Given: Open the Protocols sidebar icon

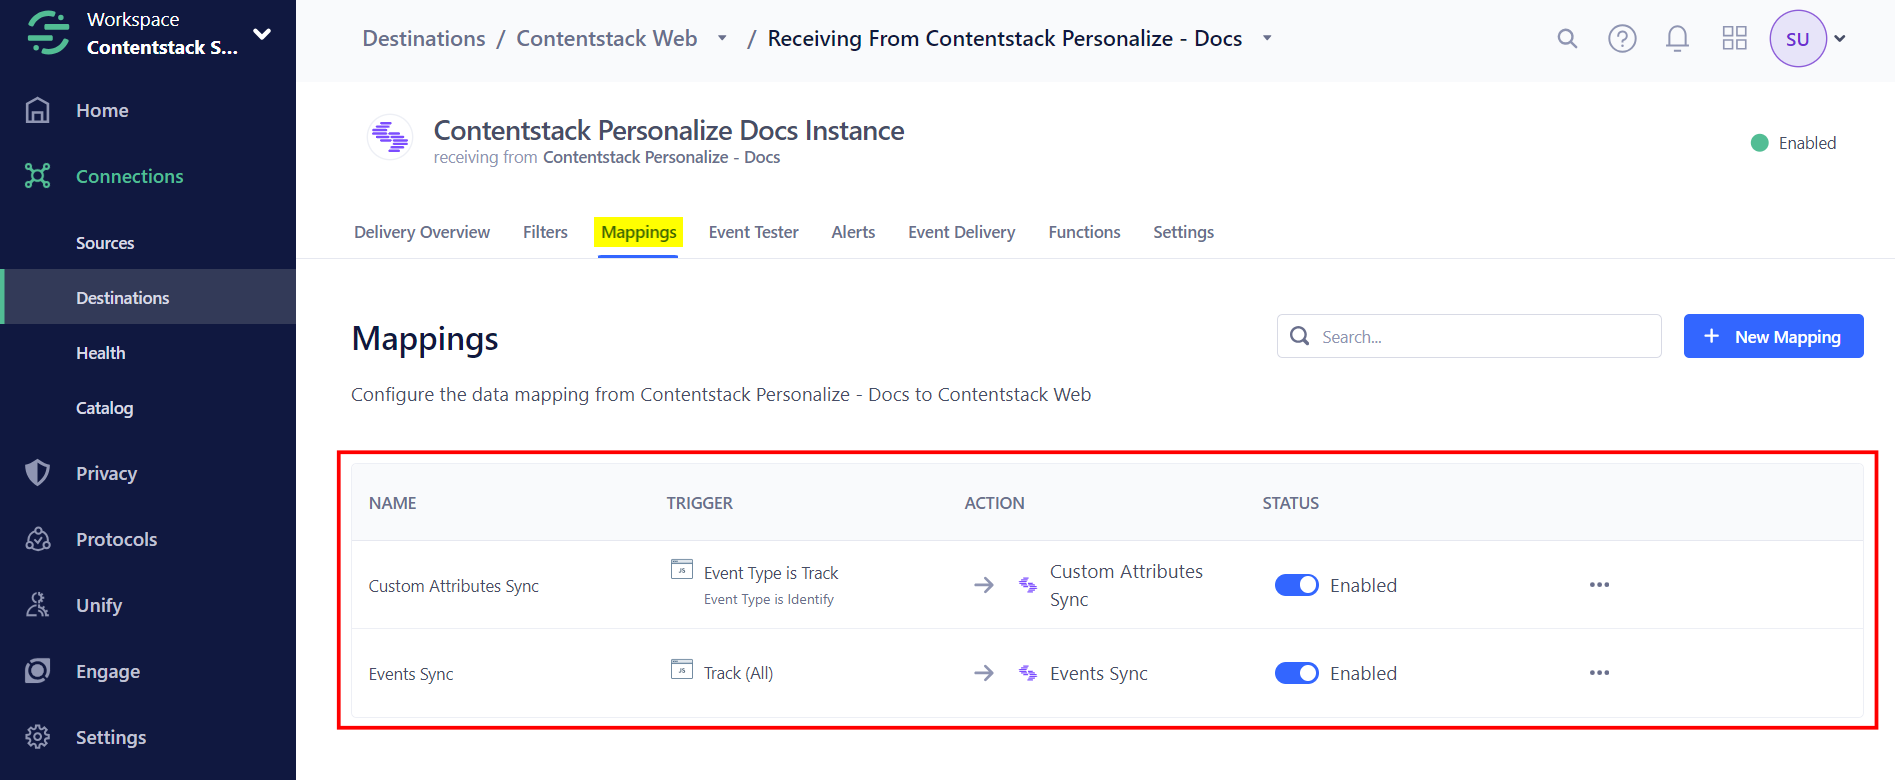Looking at the screenshot, I should pyautogui.click(x=37, y=539).
